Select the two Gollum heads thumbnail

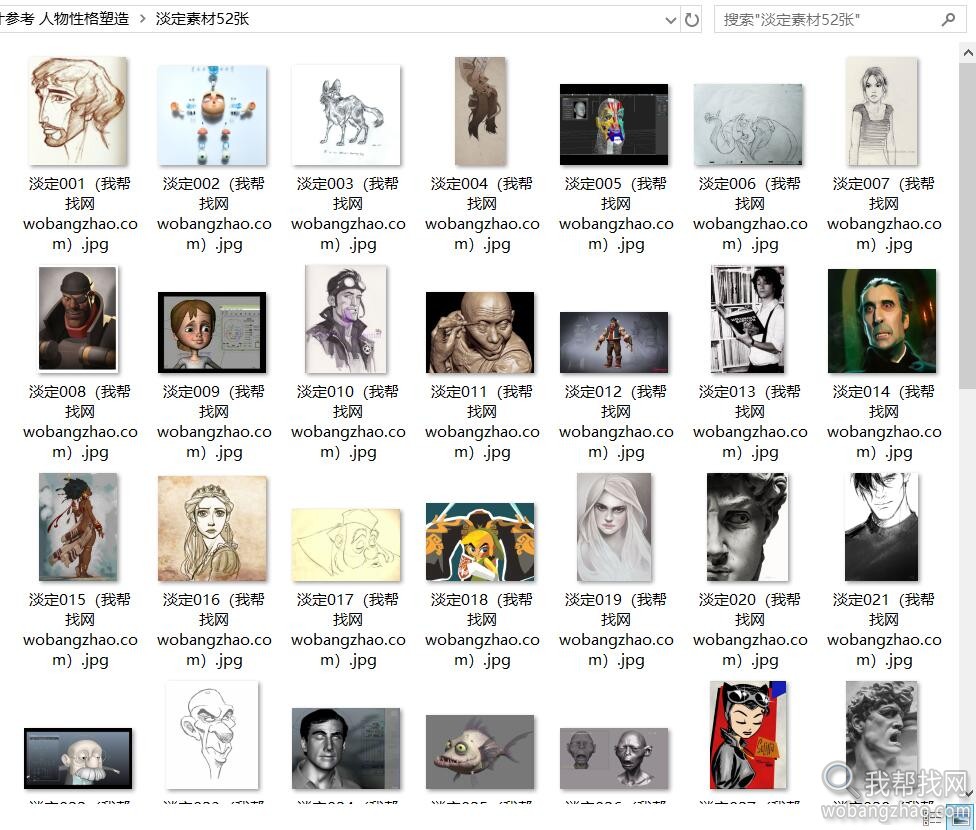(x=614, y=758)
